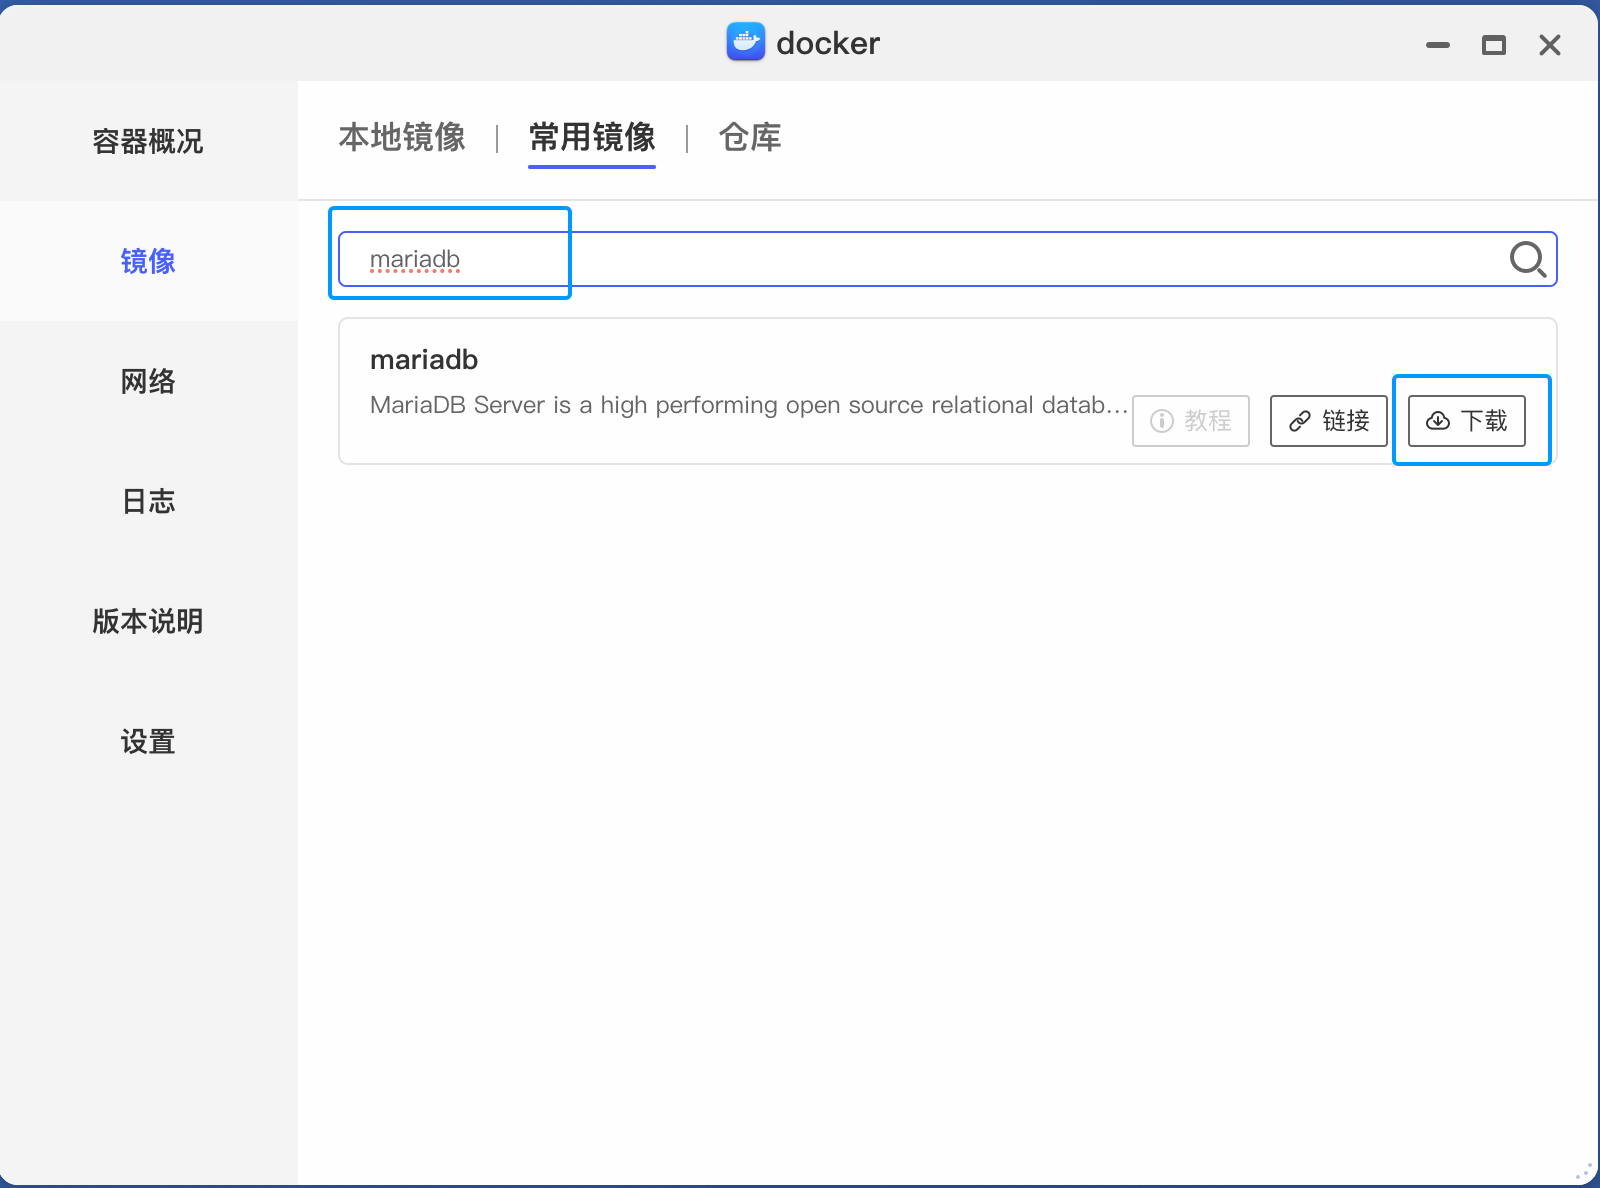Select the 常用镜像 tab
Viewport: 1600px width, 1188px height.
coord(592,137)
